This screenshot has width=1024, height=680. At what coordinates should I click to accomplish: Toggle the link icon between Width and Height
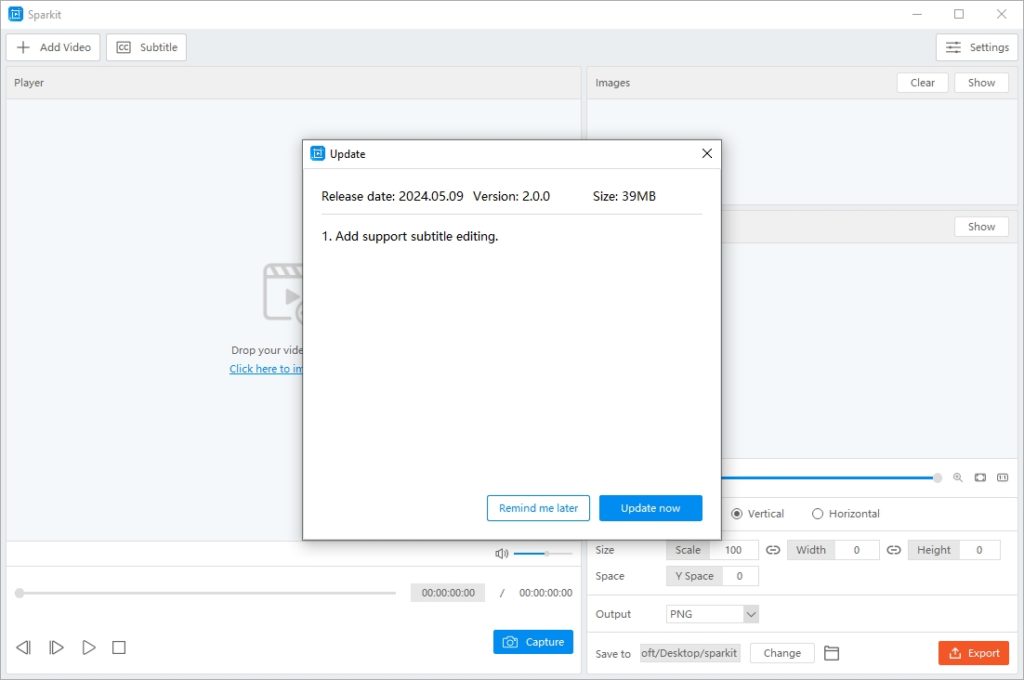893,550
